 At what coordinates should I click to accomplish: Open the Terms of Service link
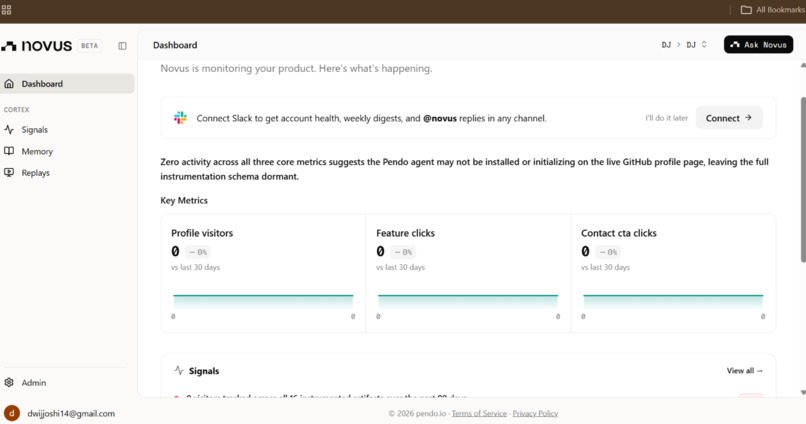pyautogui.click(x=479, y=413)
